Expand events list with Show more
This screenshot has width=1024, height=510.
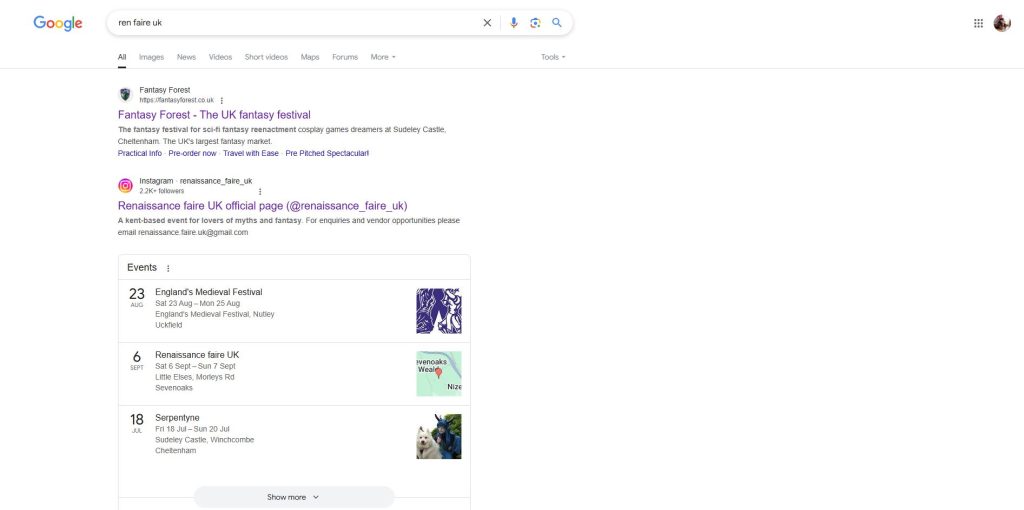pos(293,497)
